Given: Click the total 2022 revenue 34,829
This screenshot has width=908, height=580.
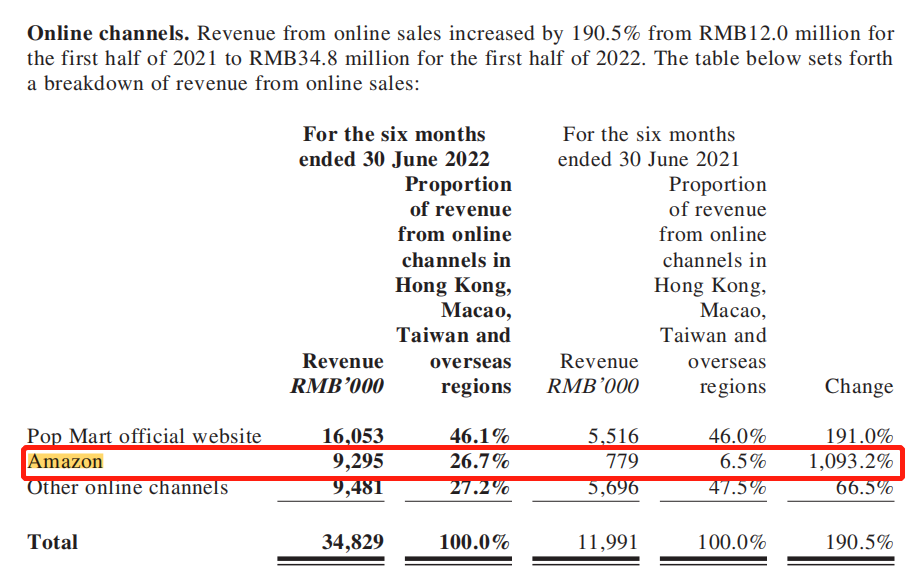Looking at the screenshot, I should click(x=353, y=542).
